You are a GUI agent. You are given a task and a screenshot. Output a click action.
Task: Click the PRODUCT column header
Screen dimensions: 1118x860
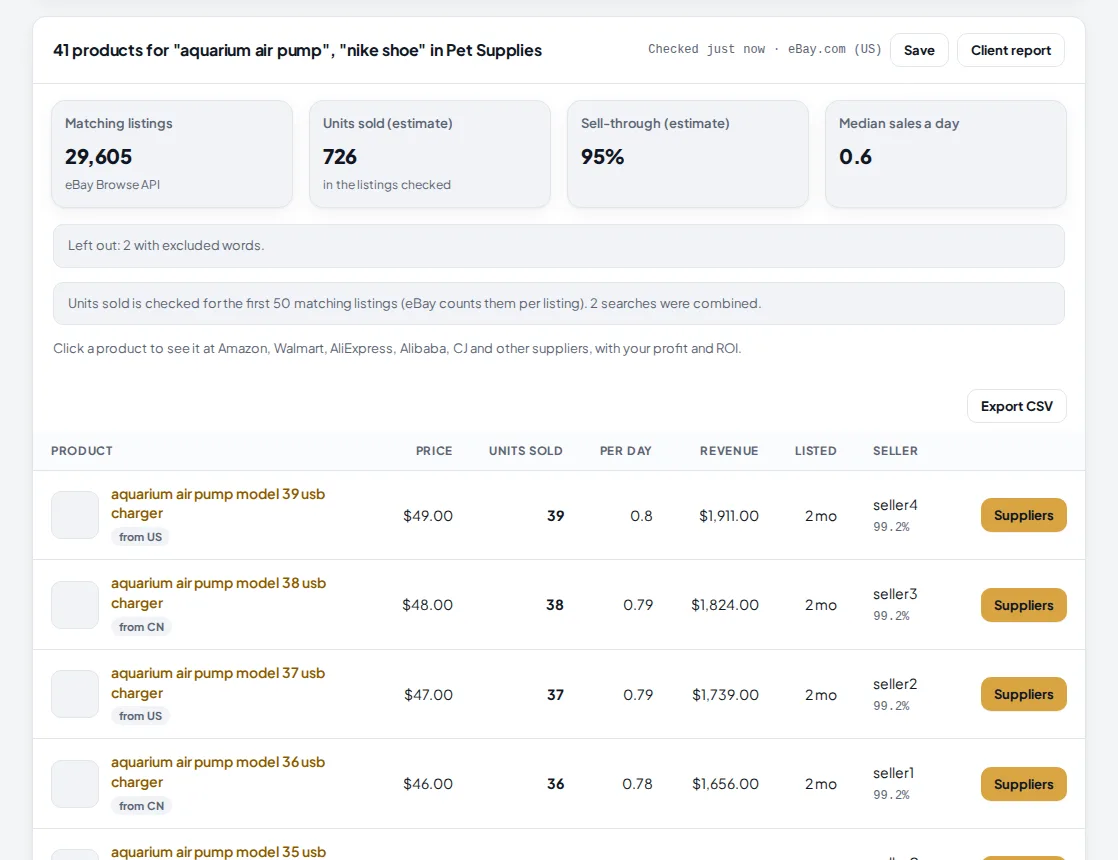[x=82, y=451]
